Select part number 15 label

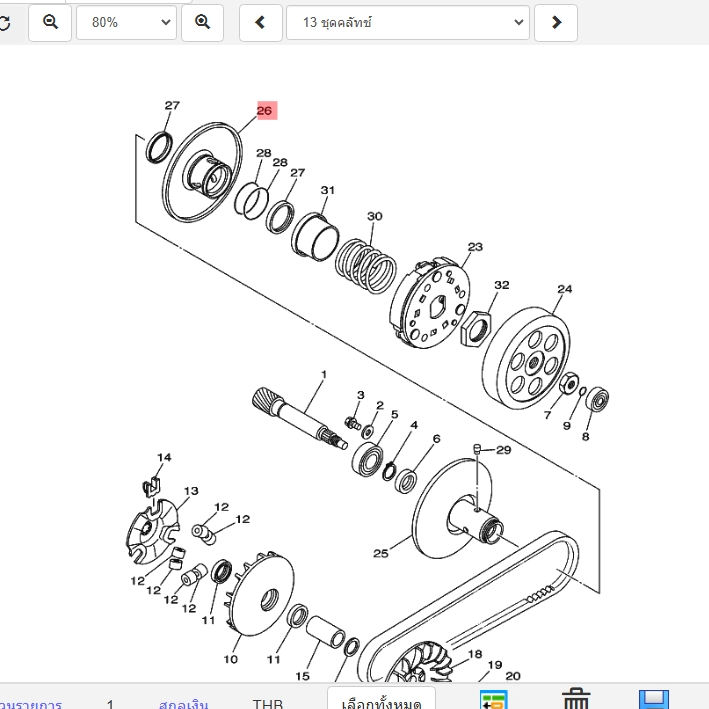pyautogui.click(x=303, y=676)
